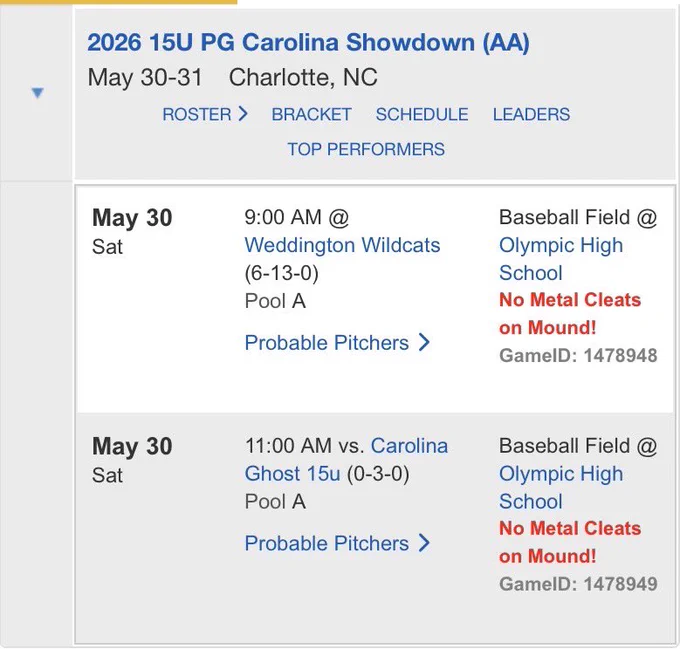Open the ROSTER link
This screenshot has width=680, height=649.
pyautogui.click(x=196, y=114)
